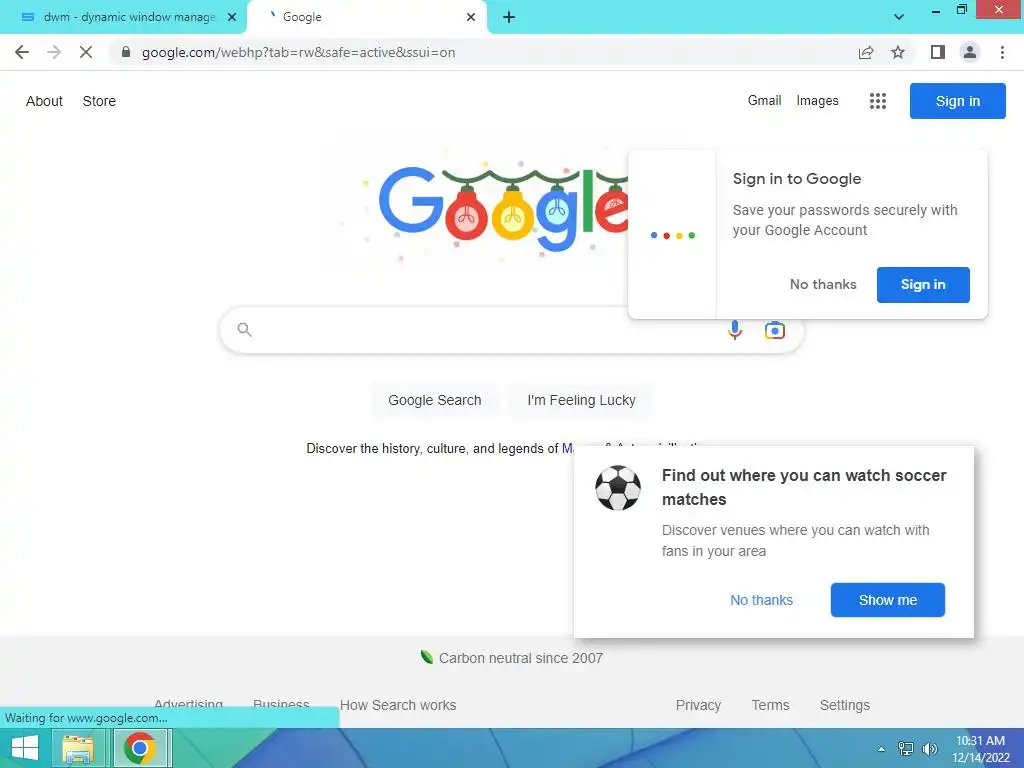This screenshot has height=768, width=1024.
Task: Click the magnifier icon in search box
Action: click(x=244, y=330)
